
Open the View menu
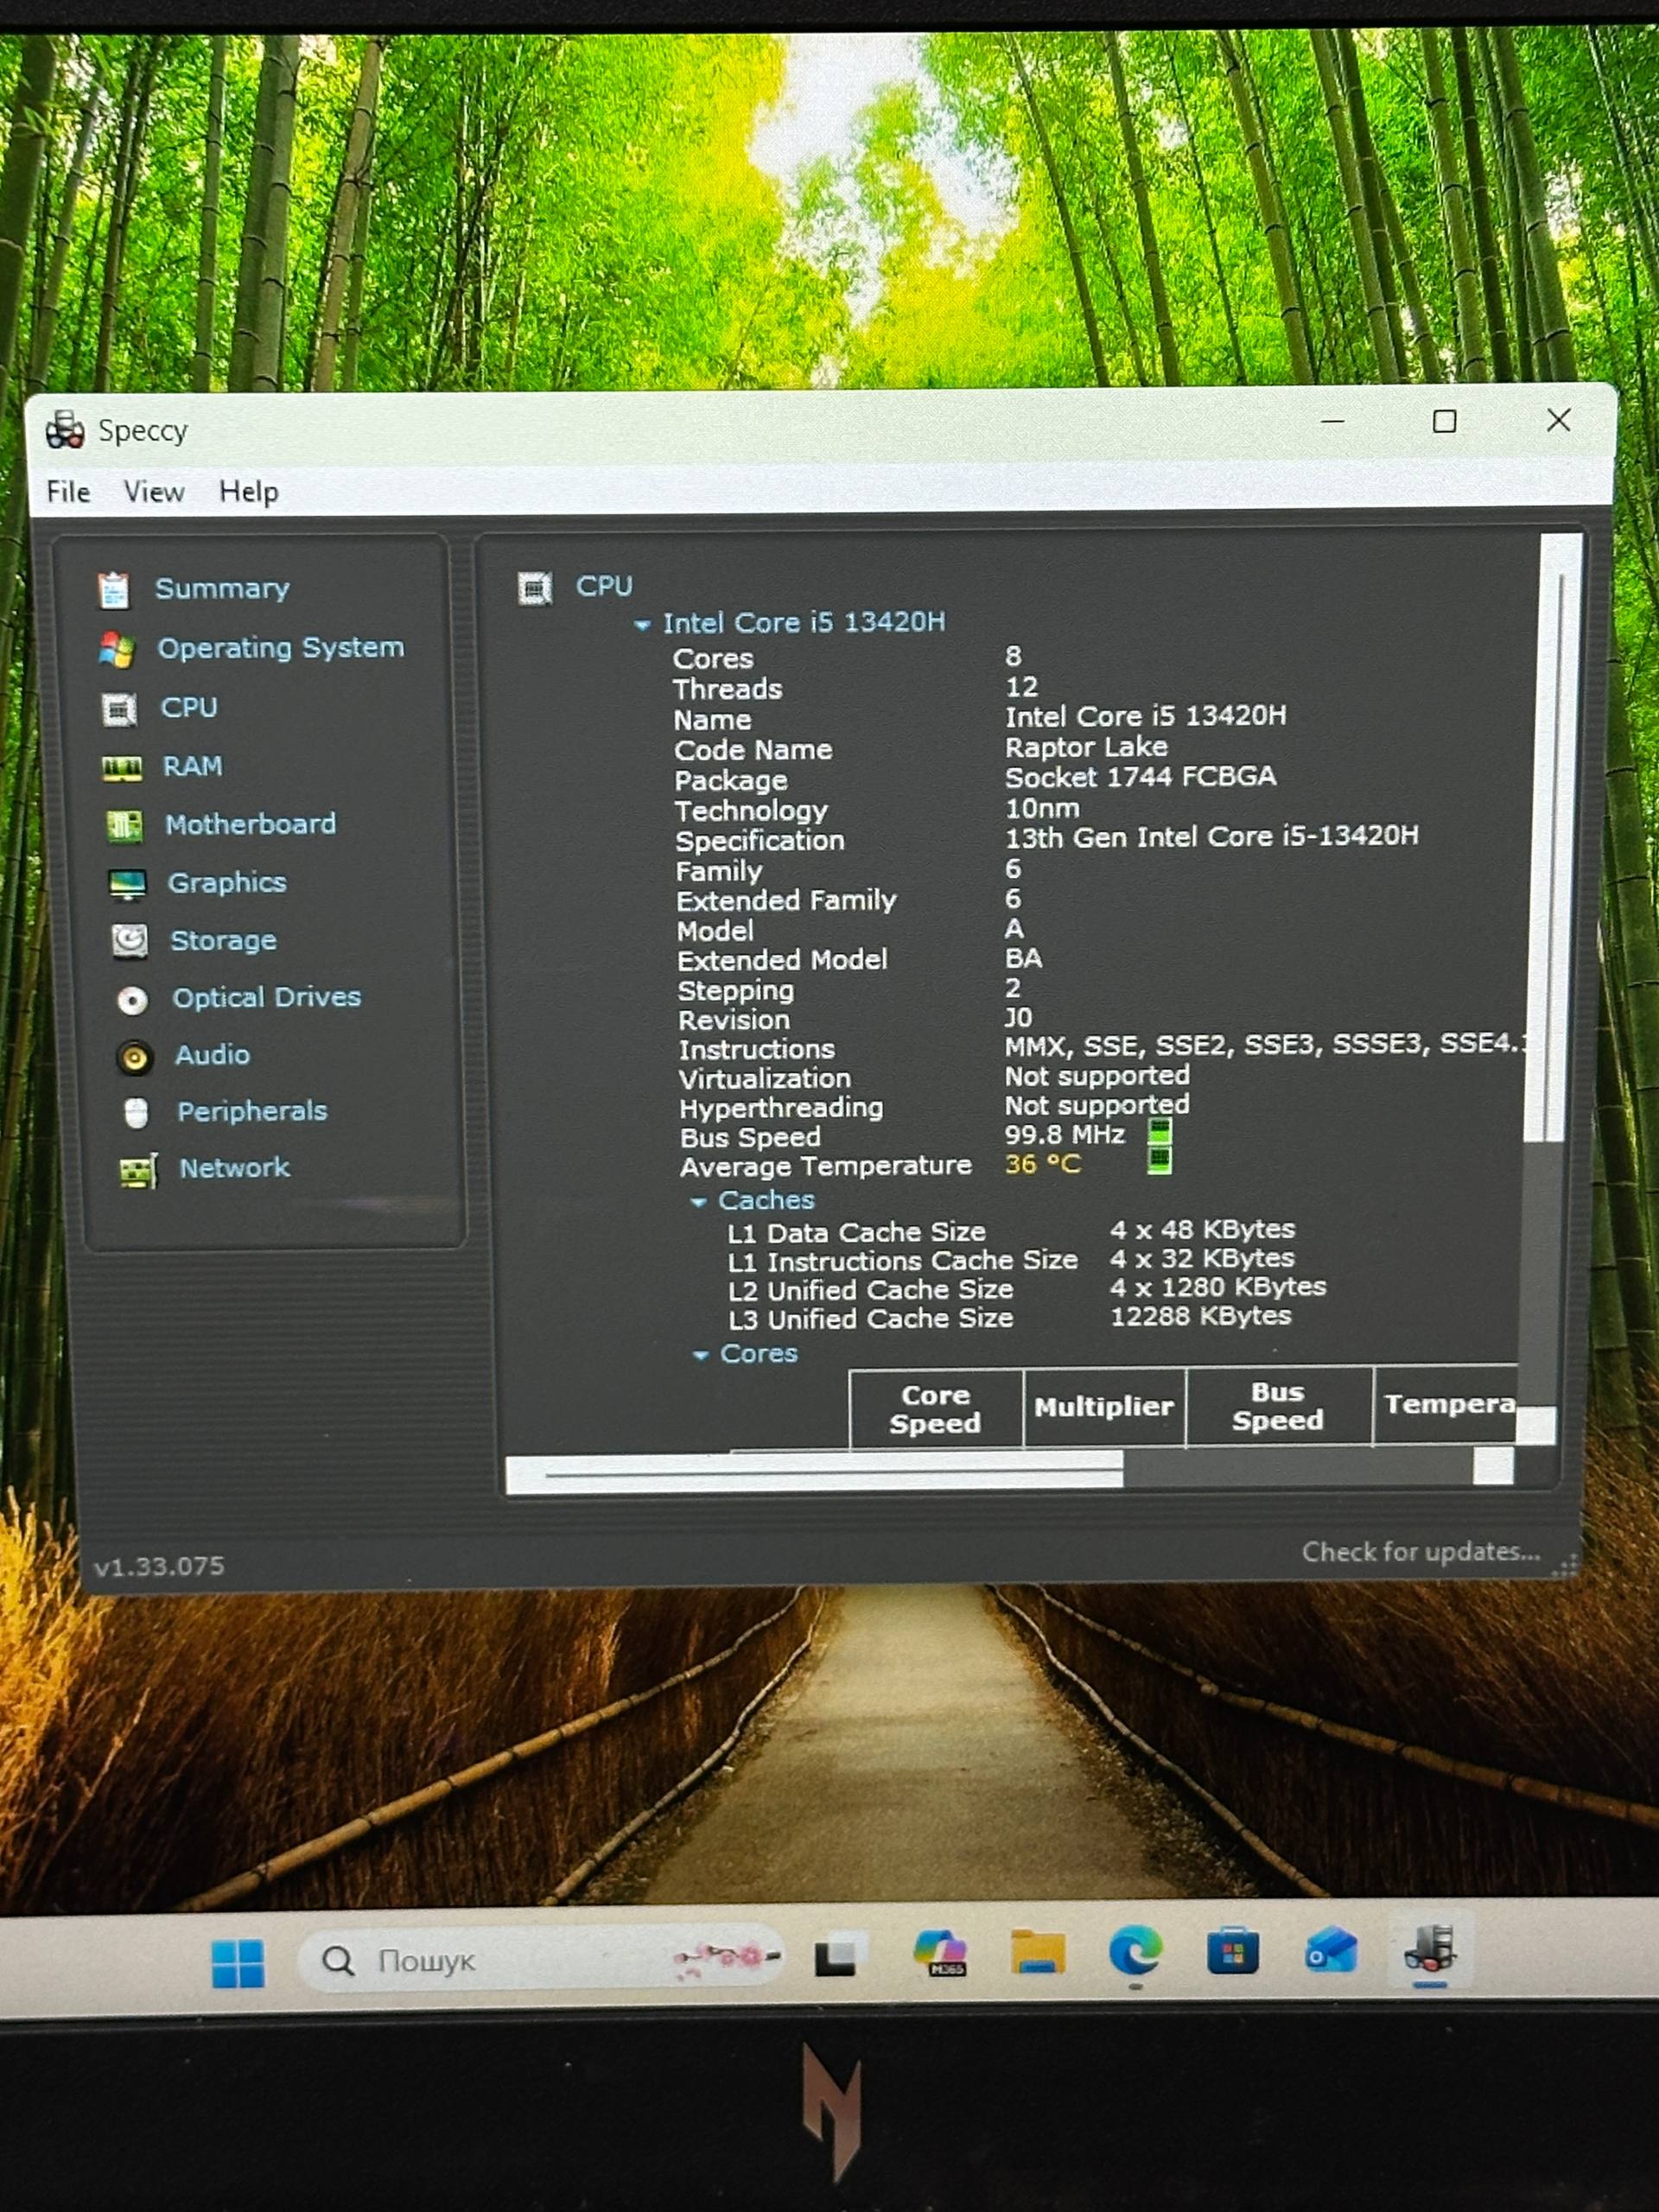click(154, 492)
